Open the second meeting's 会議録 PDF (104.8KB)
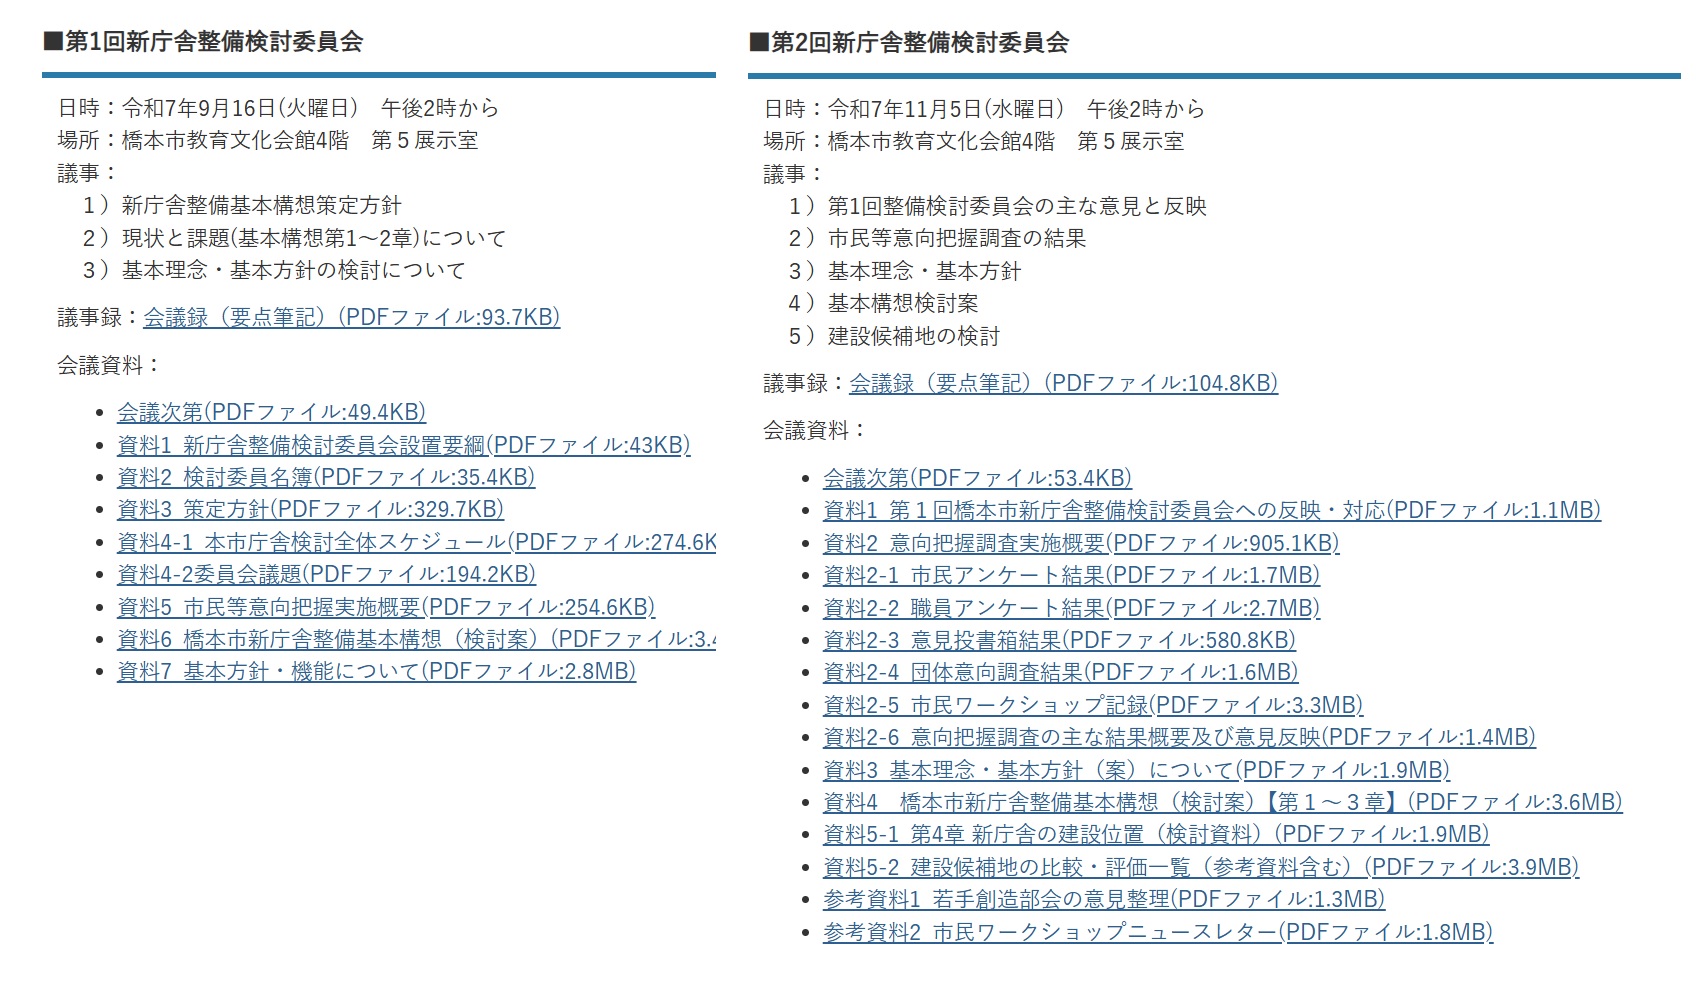The image size is (1696, 991). point(1063,383)
